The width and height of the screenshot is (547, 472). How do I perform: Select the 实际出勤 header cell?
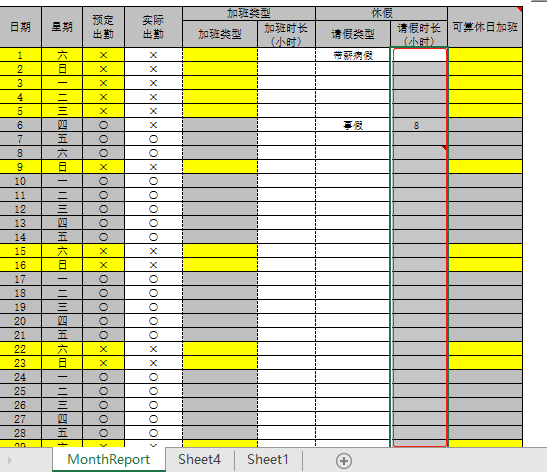point(153,27)
